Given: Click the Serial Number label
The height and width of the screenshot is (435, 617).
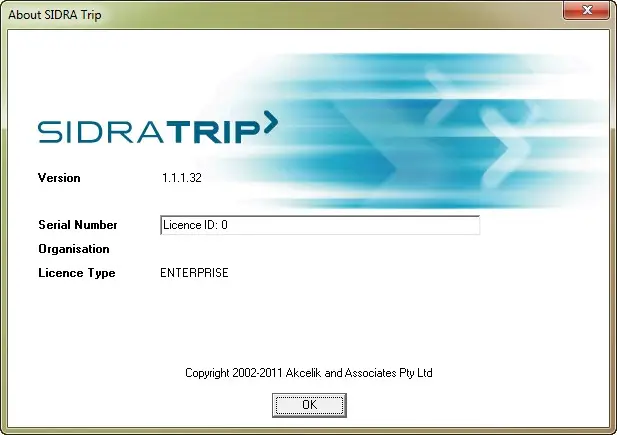Looking at the screenshot, I should pos(78,225).
